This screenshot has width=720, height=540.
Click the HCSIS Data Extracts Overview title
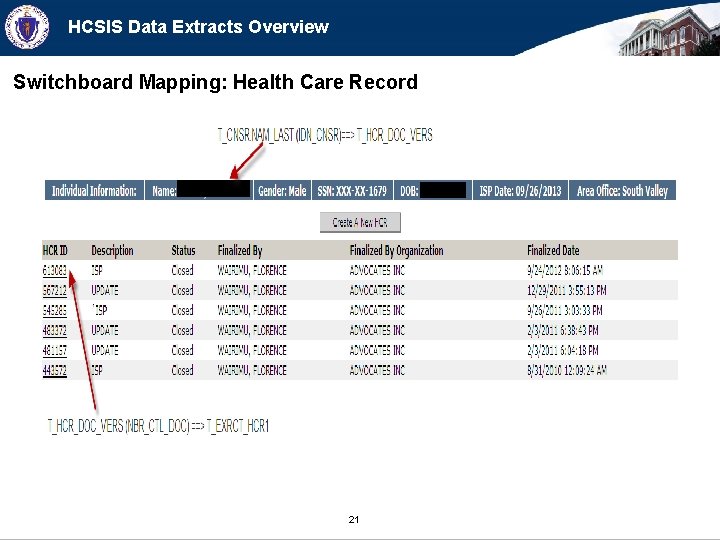coord(198,27)
